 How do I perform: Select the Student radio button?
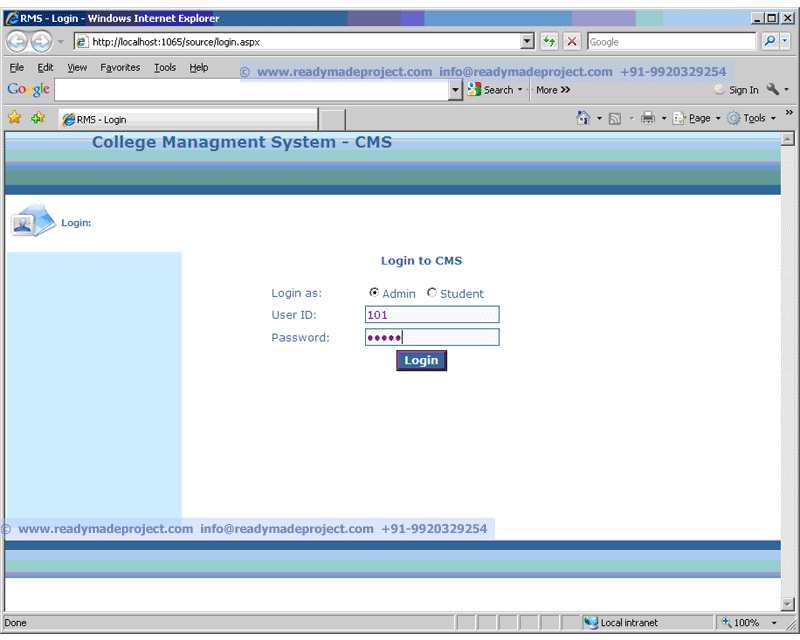point(432,292)
